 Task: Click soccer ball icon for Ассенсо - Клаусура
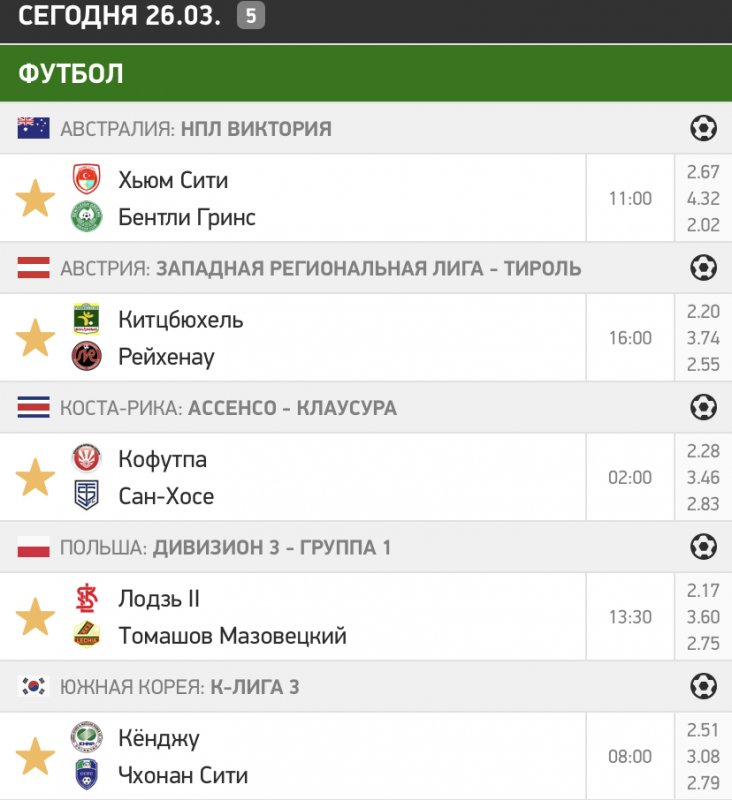pos(704,407)
